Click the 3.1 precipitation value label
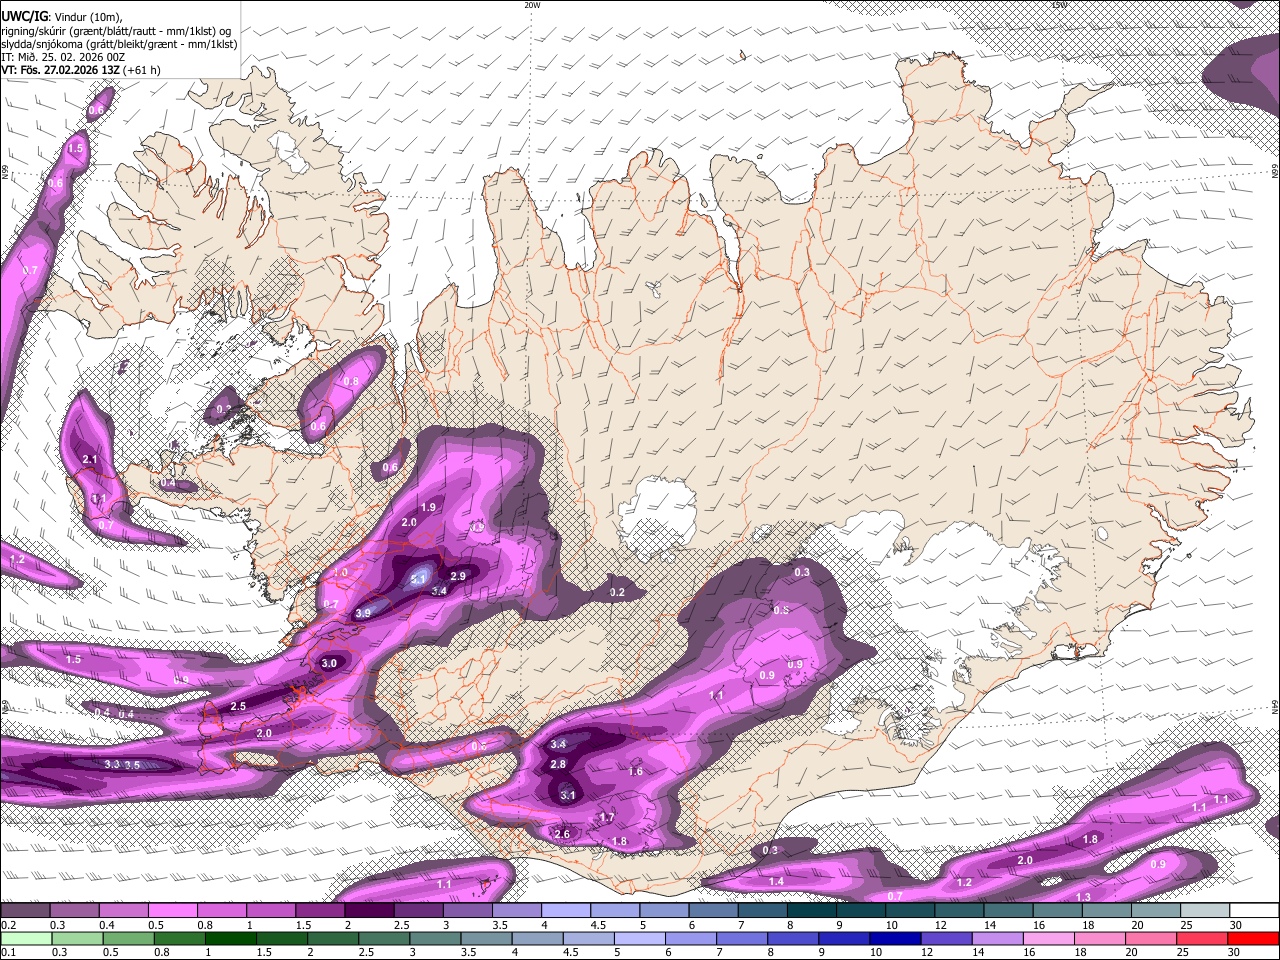The width and height of the screenshot is (1280, 960). pos(568,795)
